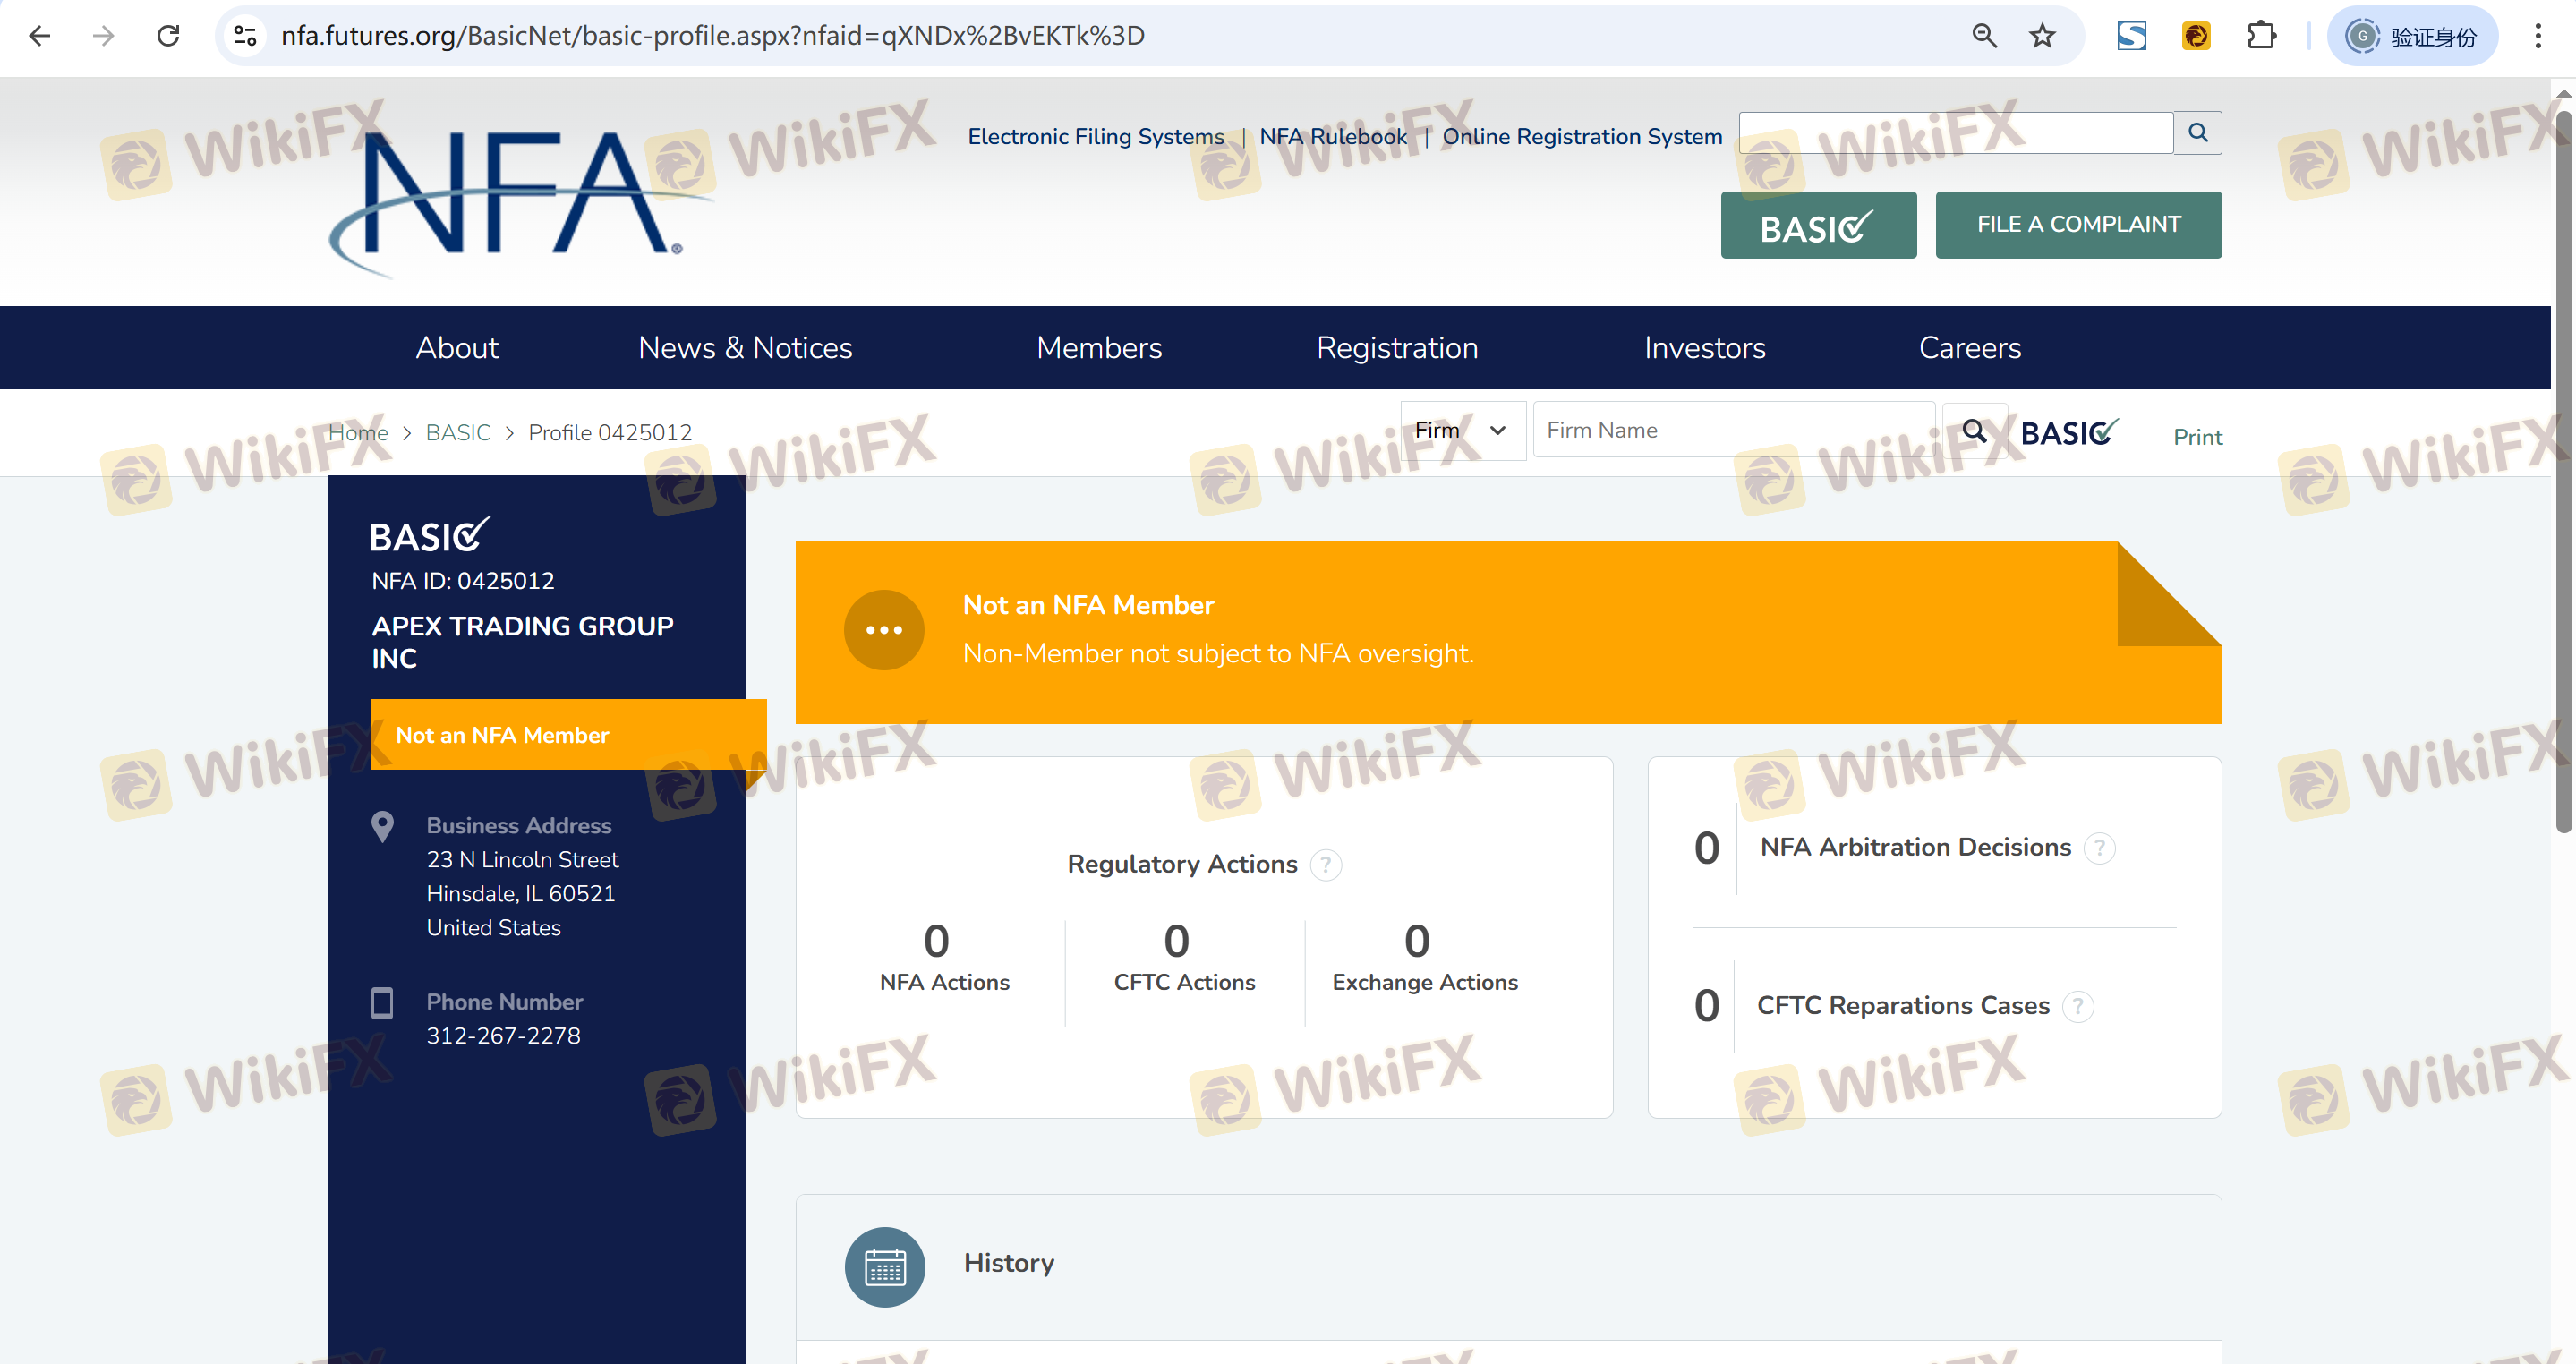Click the FILE A COMPLAINT button
The width and height of the screenshot is (2576, 1364).
click(2078, 225)
